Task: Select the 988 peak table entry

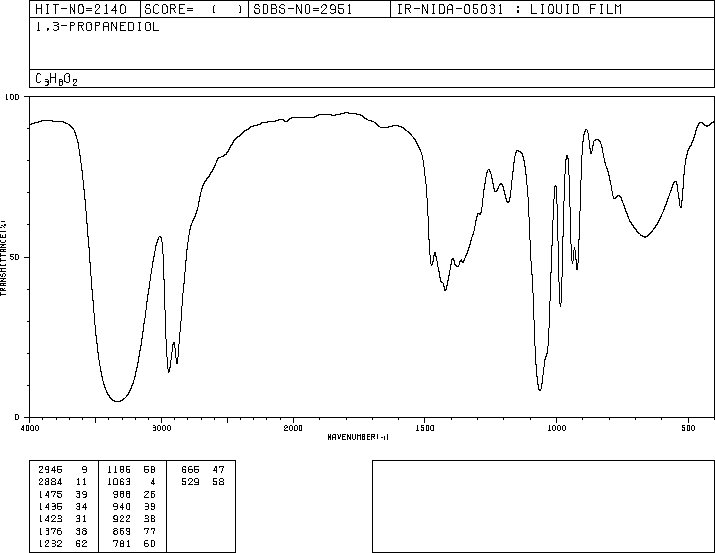Action: click(x=134, y=494)
